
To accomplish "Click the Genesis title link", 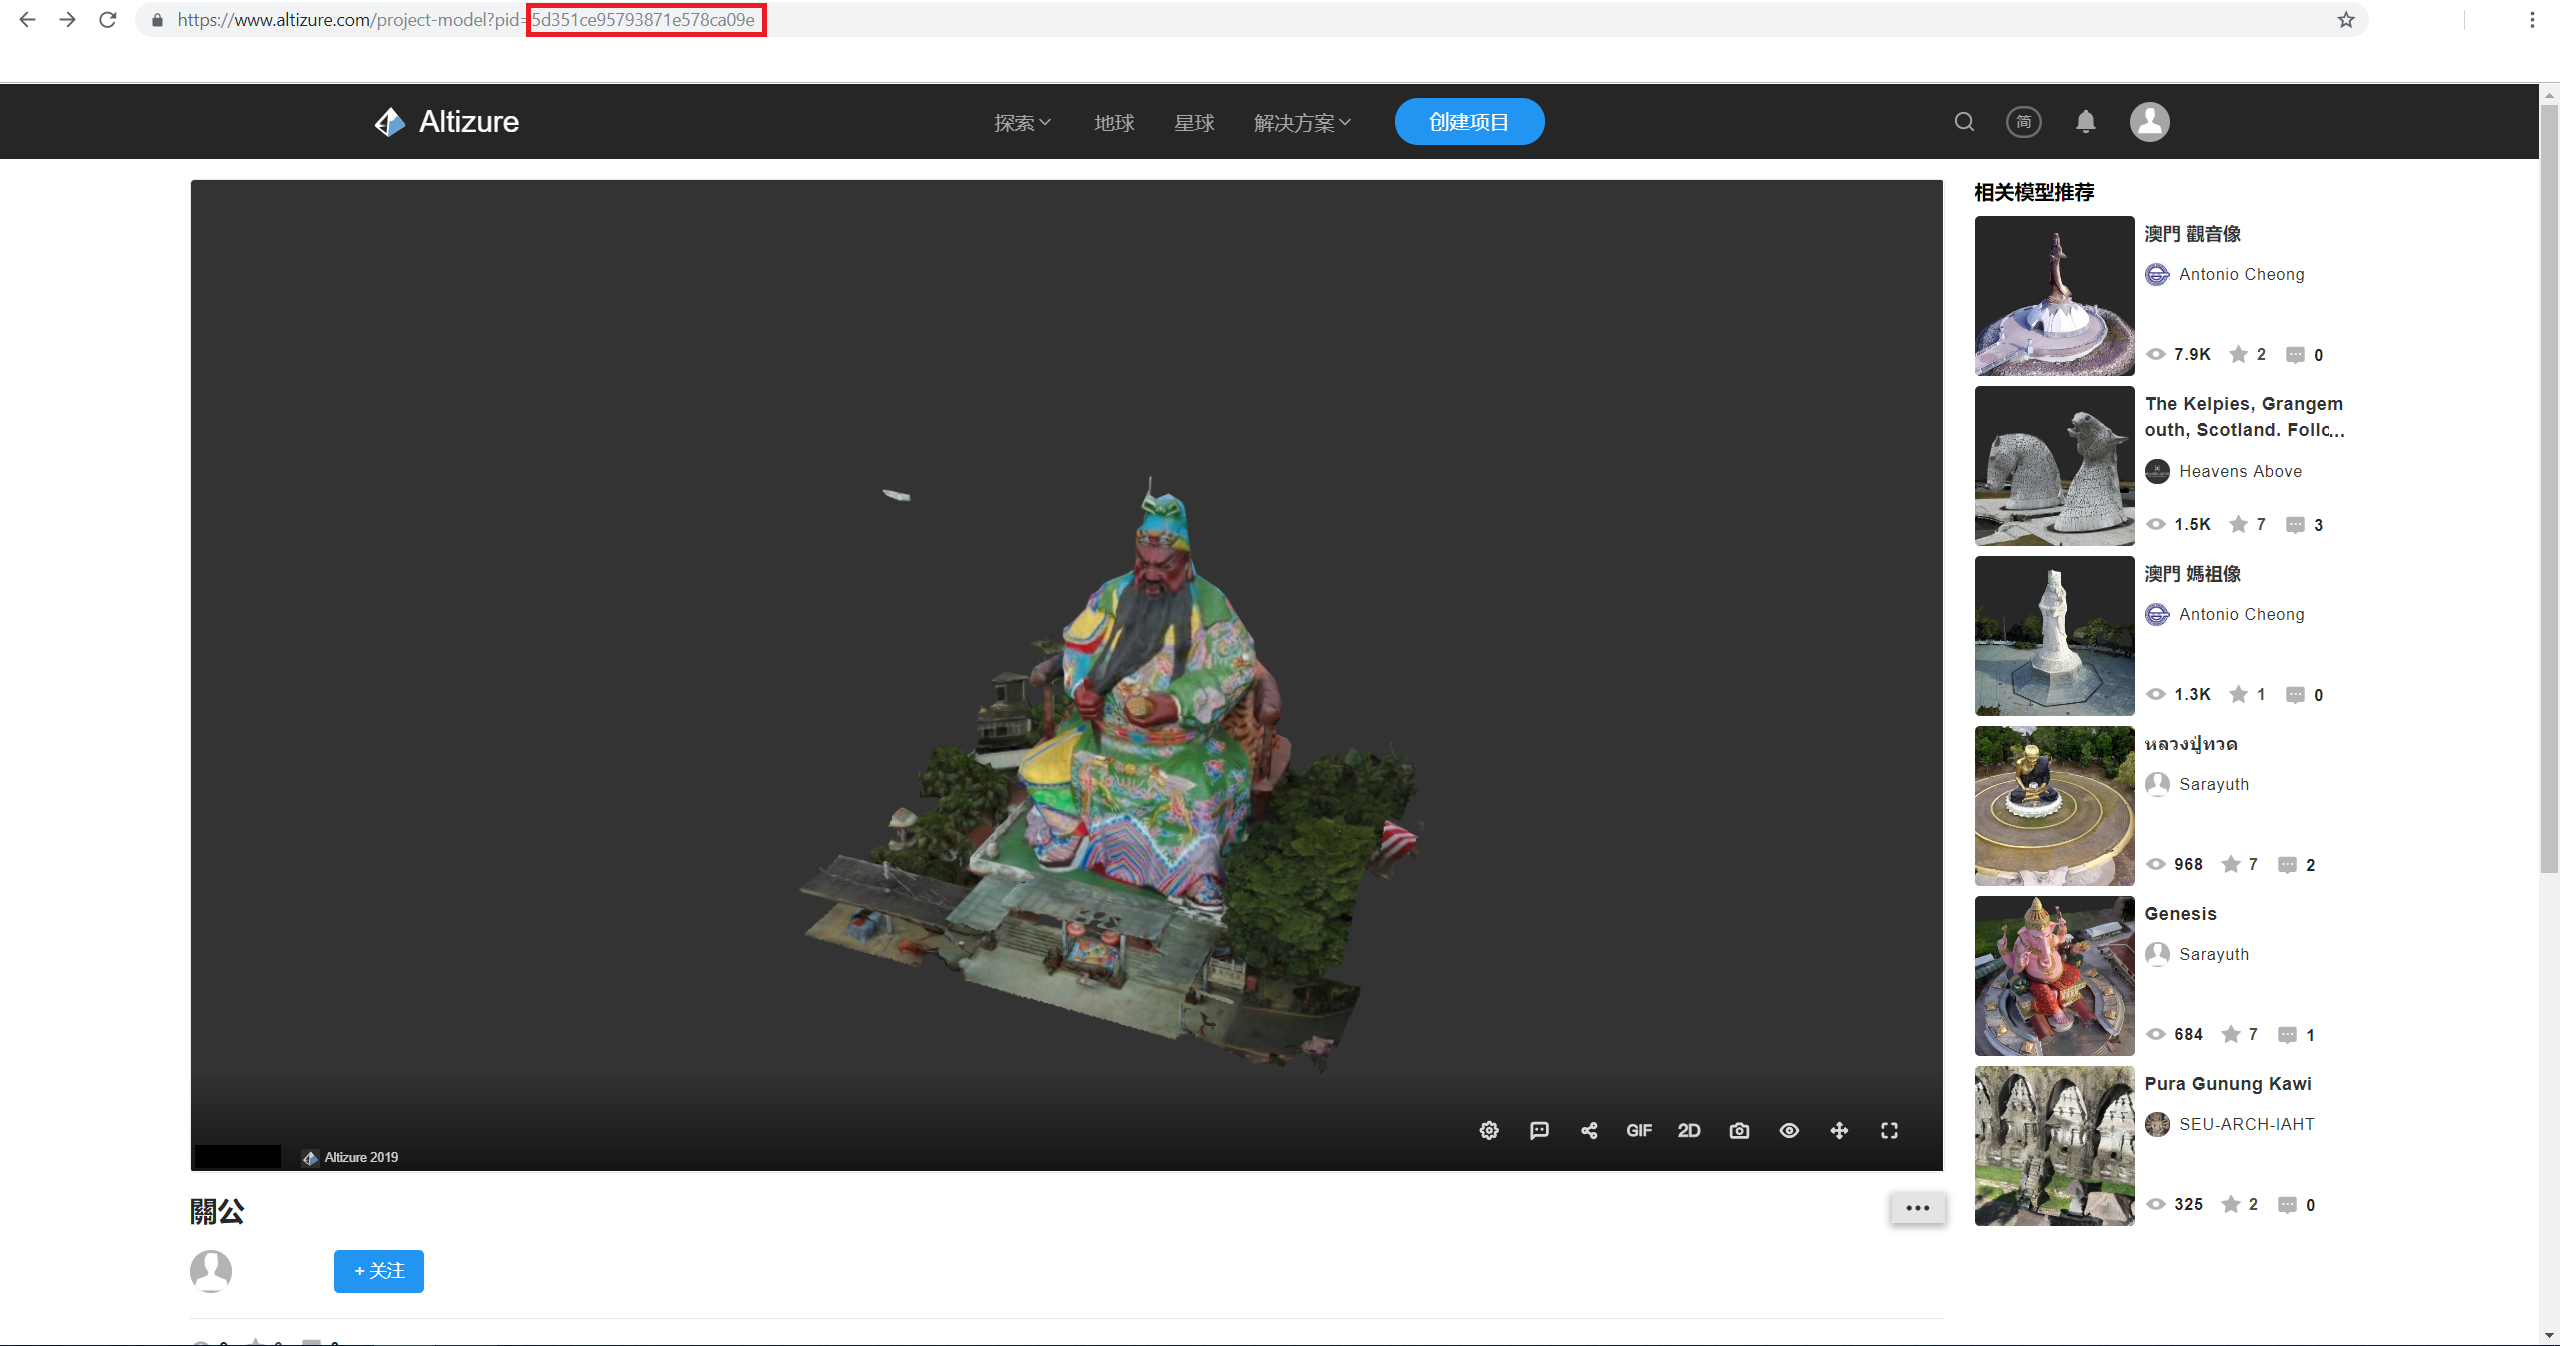I will click(x=2180, y=913).
